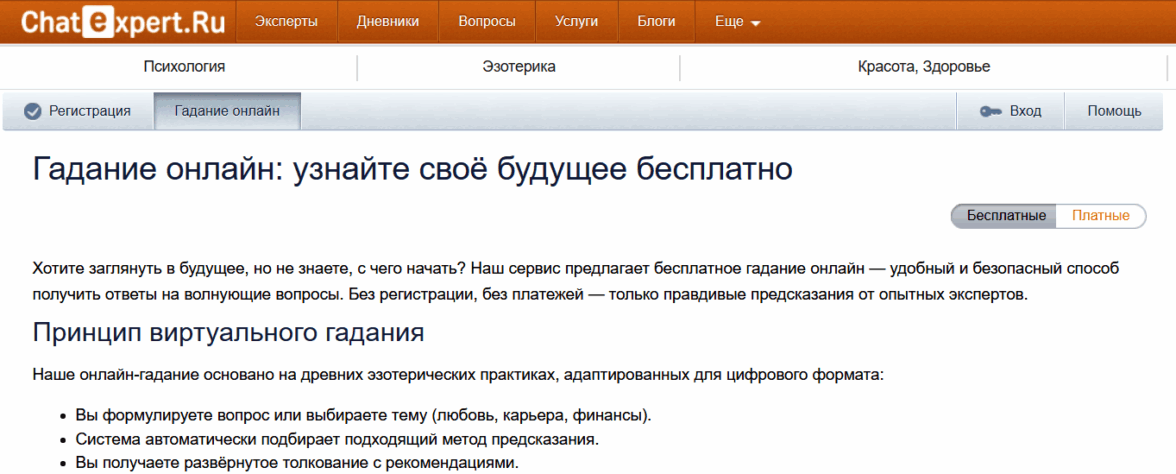Open the Психология category
1176x474 pixels.
pyautogui.click(x=184, y=67)
